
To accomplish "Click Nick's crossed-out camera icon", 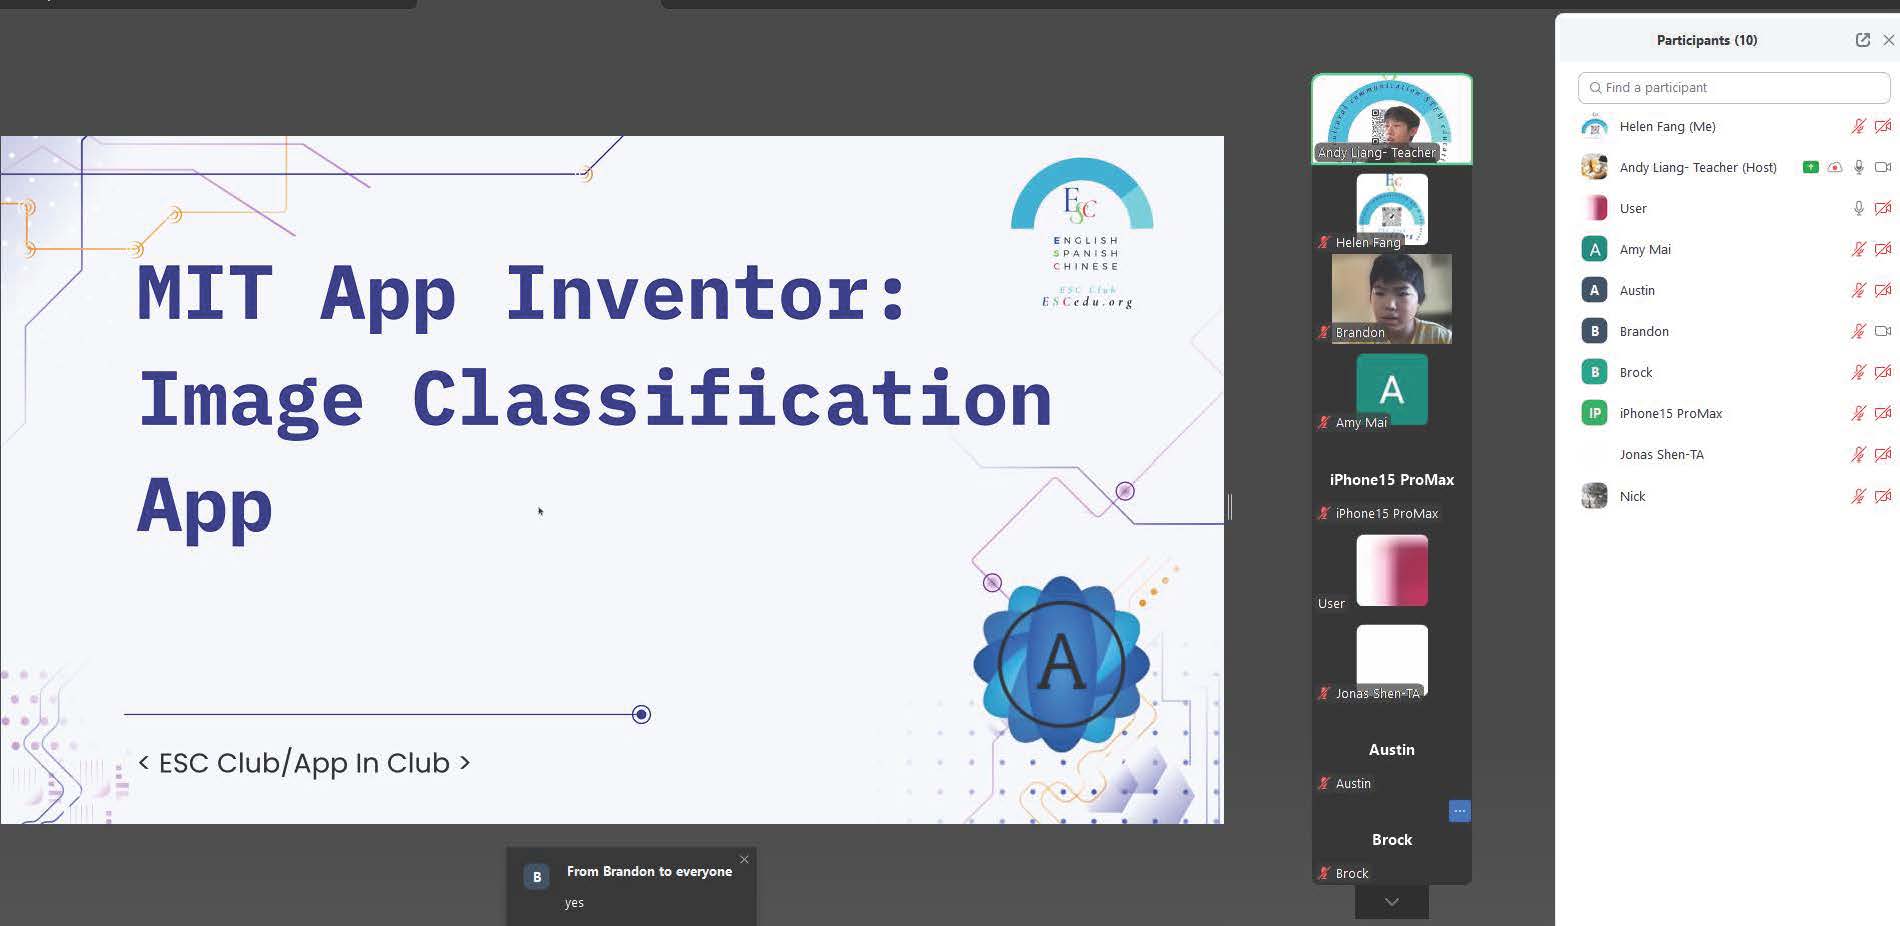I will pyautogui.click(x=1882, y=496).
